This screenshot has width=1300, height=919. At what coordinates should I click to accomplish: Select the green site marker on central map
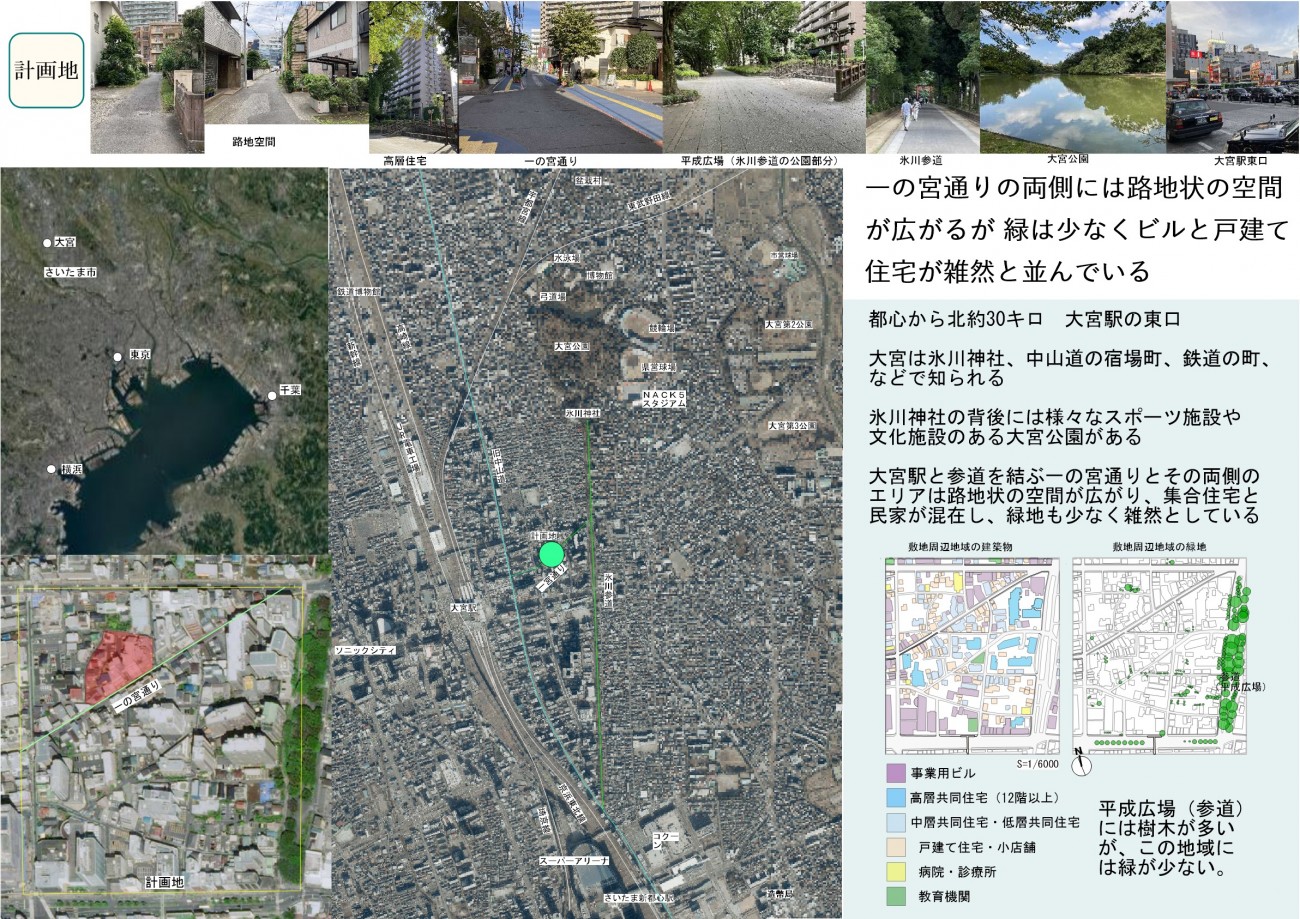tap(552, 554)
